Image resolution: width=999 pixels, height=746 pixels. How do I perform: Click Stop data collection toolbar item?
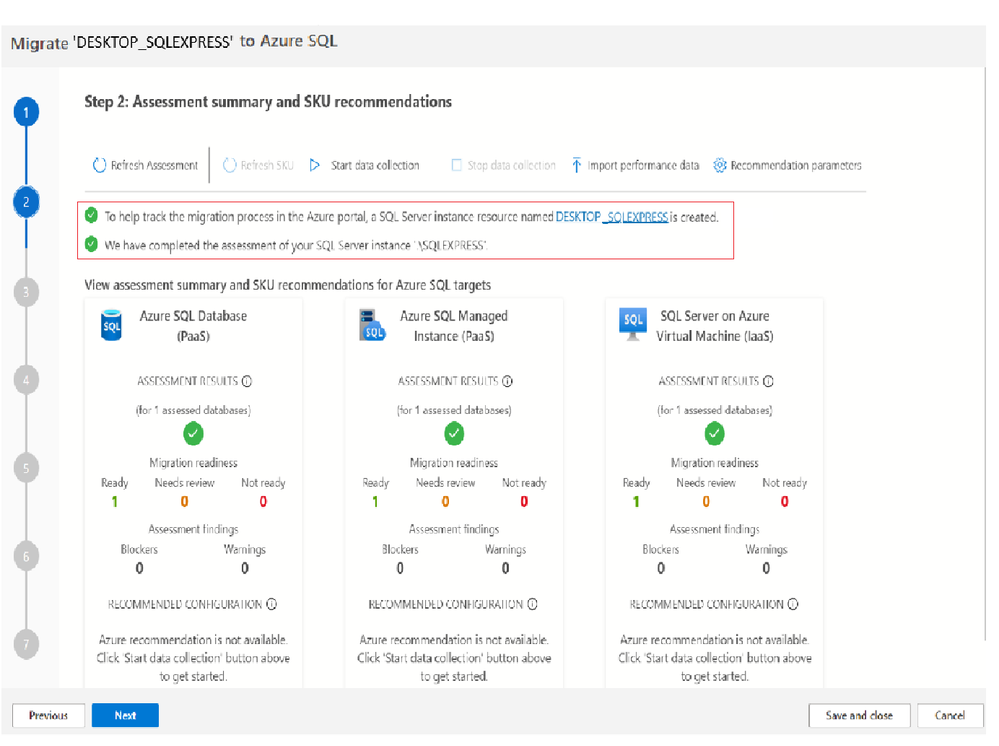(503, 166)
